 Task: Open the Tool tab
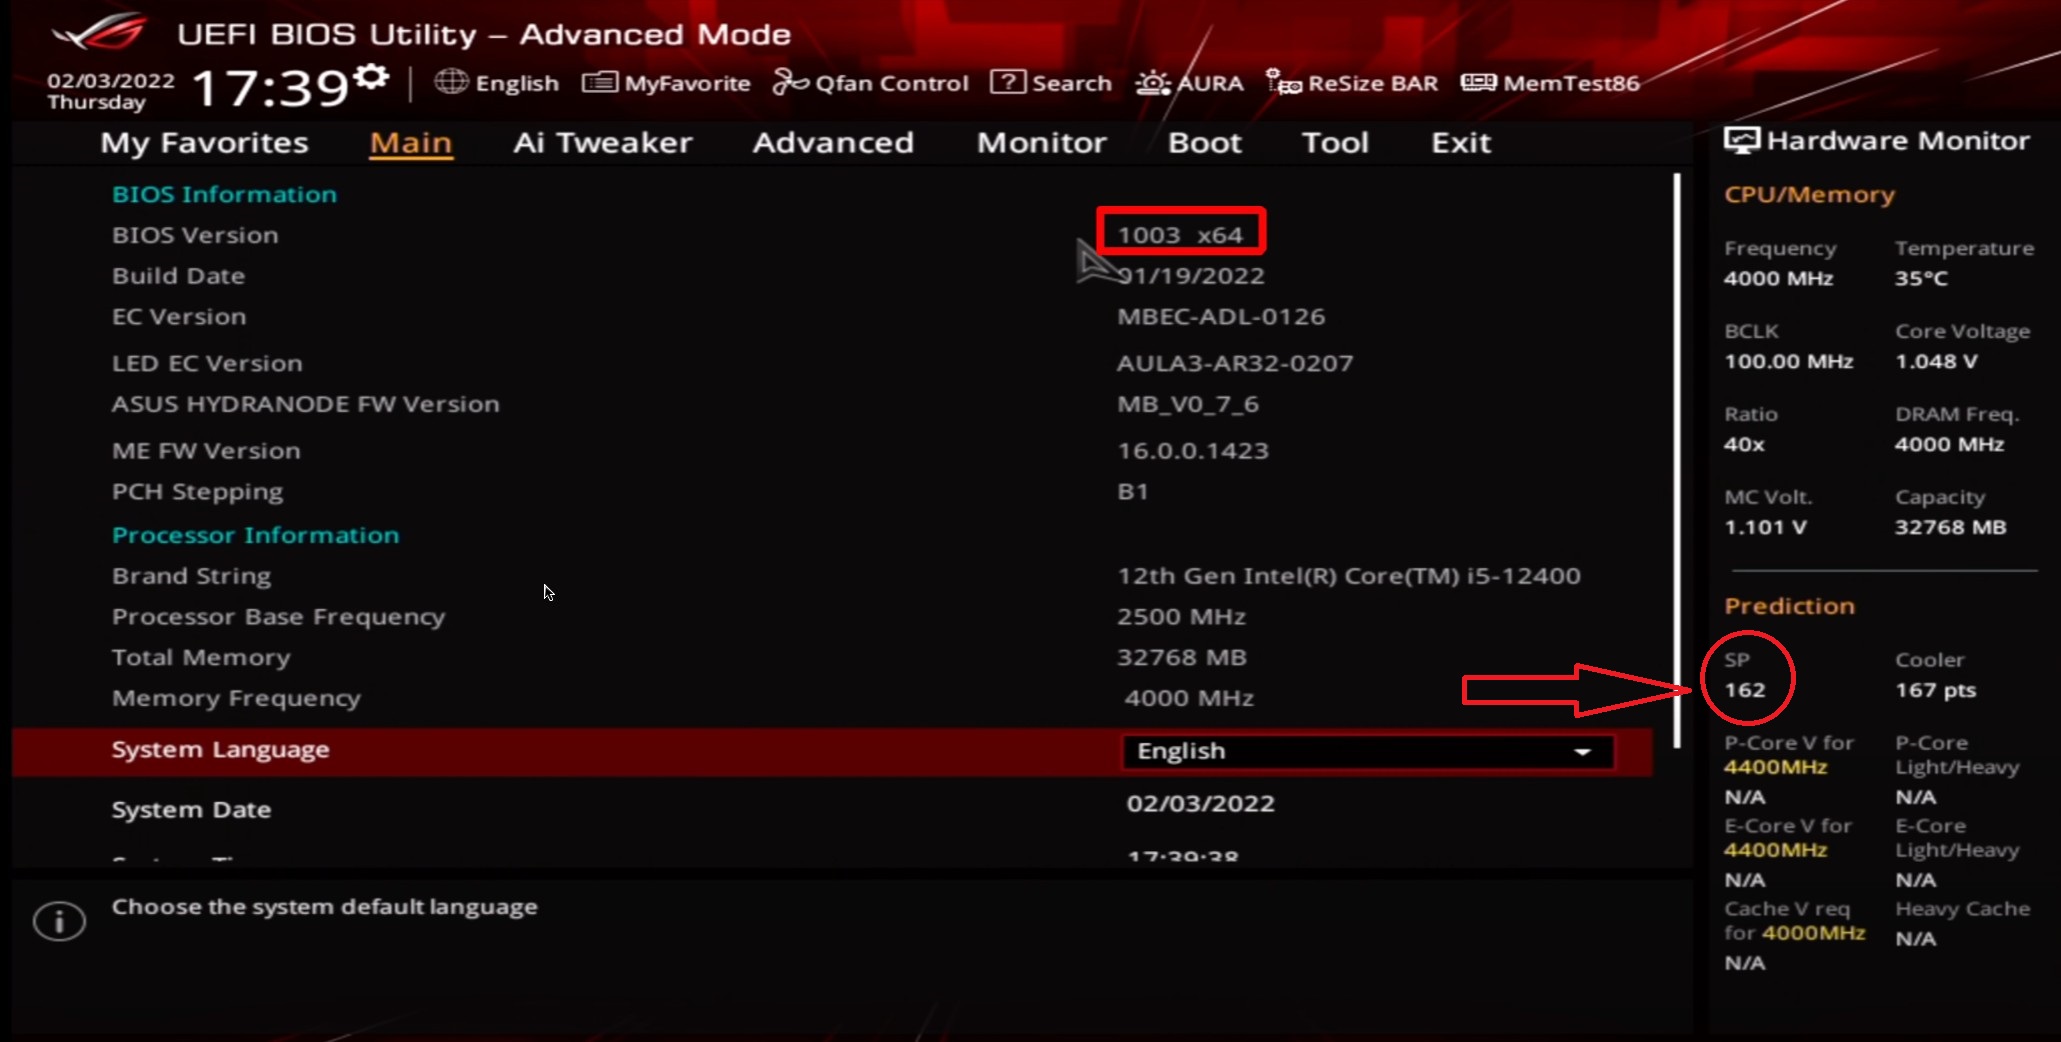click(1335, 143)
